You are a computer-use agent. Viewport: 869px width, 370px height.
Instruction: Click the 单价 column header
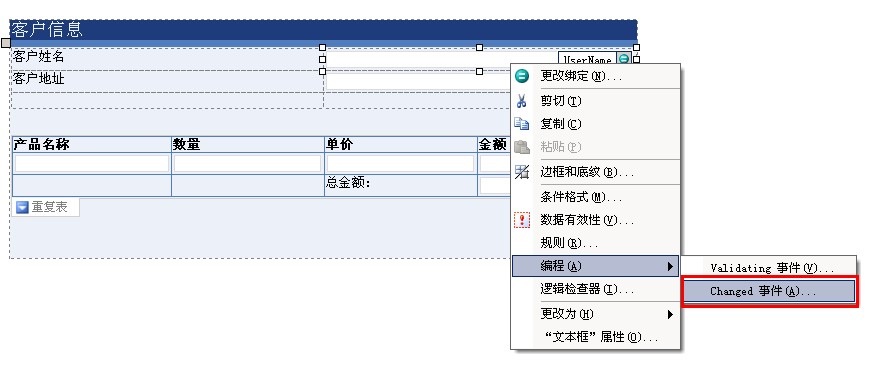coord(339,145)
